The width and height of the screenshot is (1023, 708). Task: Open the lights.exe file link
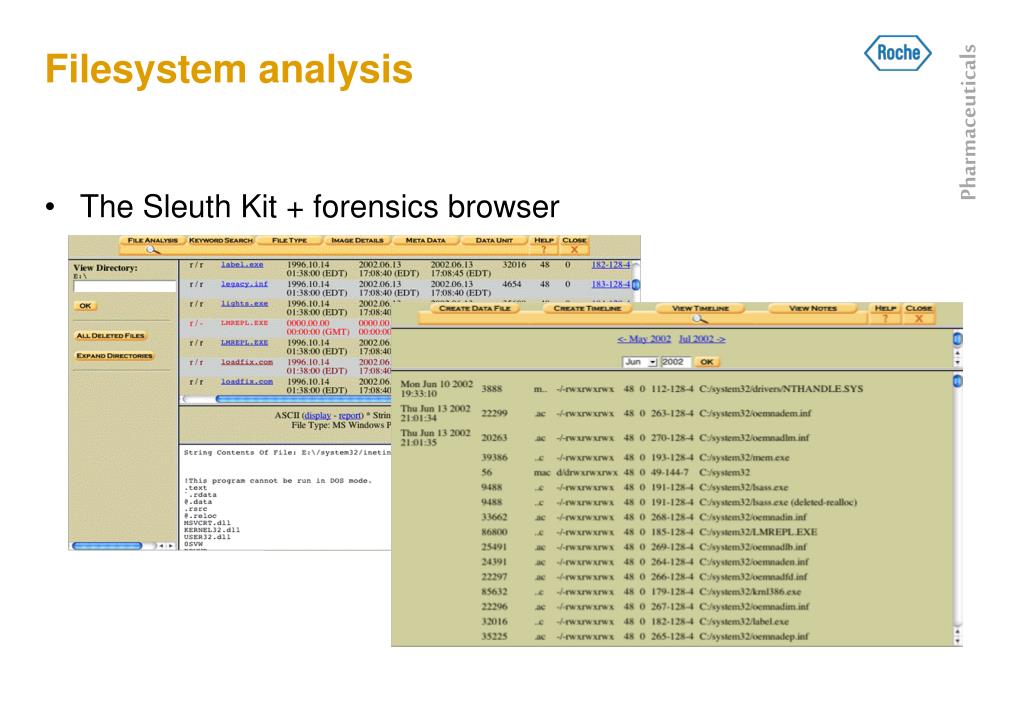(244, 303)
